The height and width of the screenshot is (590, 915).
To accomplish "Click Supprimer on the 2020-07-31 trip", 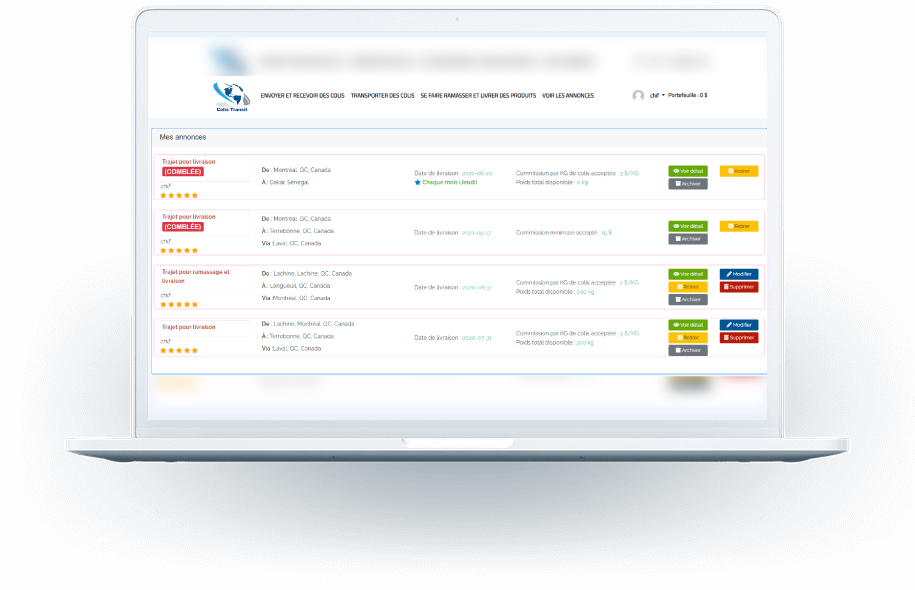I will coord(739,338).
